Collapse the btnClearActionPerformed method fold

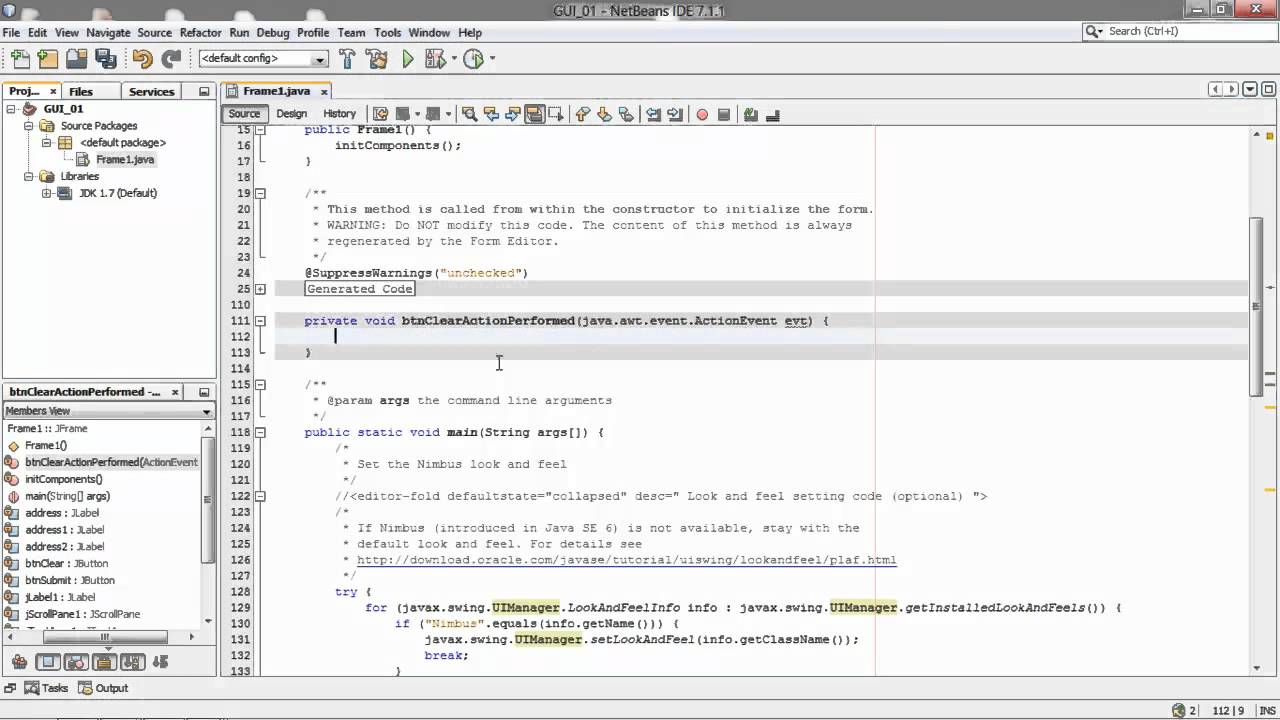click(260, 321)
